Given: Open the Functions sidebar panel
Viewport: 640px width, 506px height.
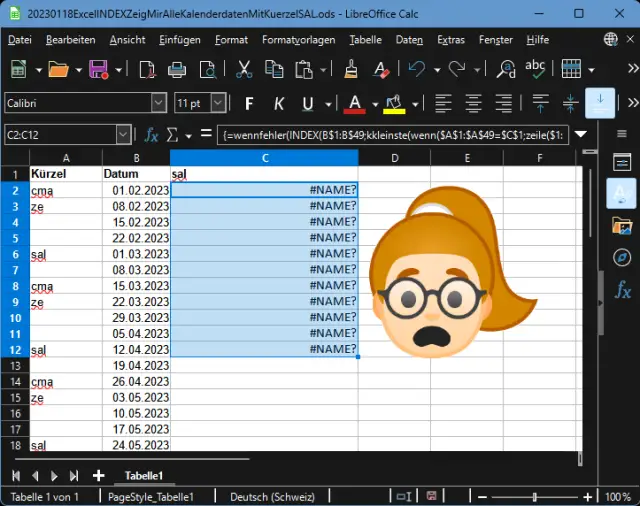Looking at the screenshot, I should pyautogui.click(x=621, y=290).
